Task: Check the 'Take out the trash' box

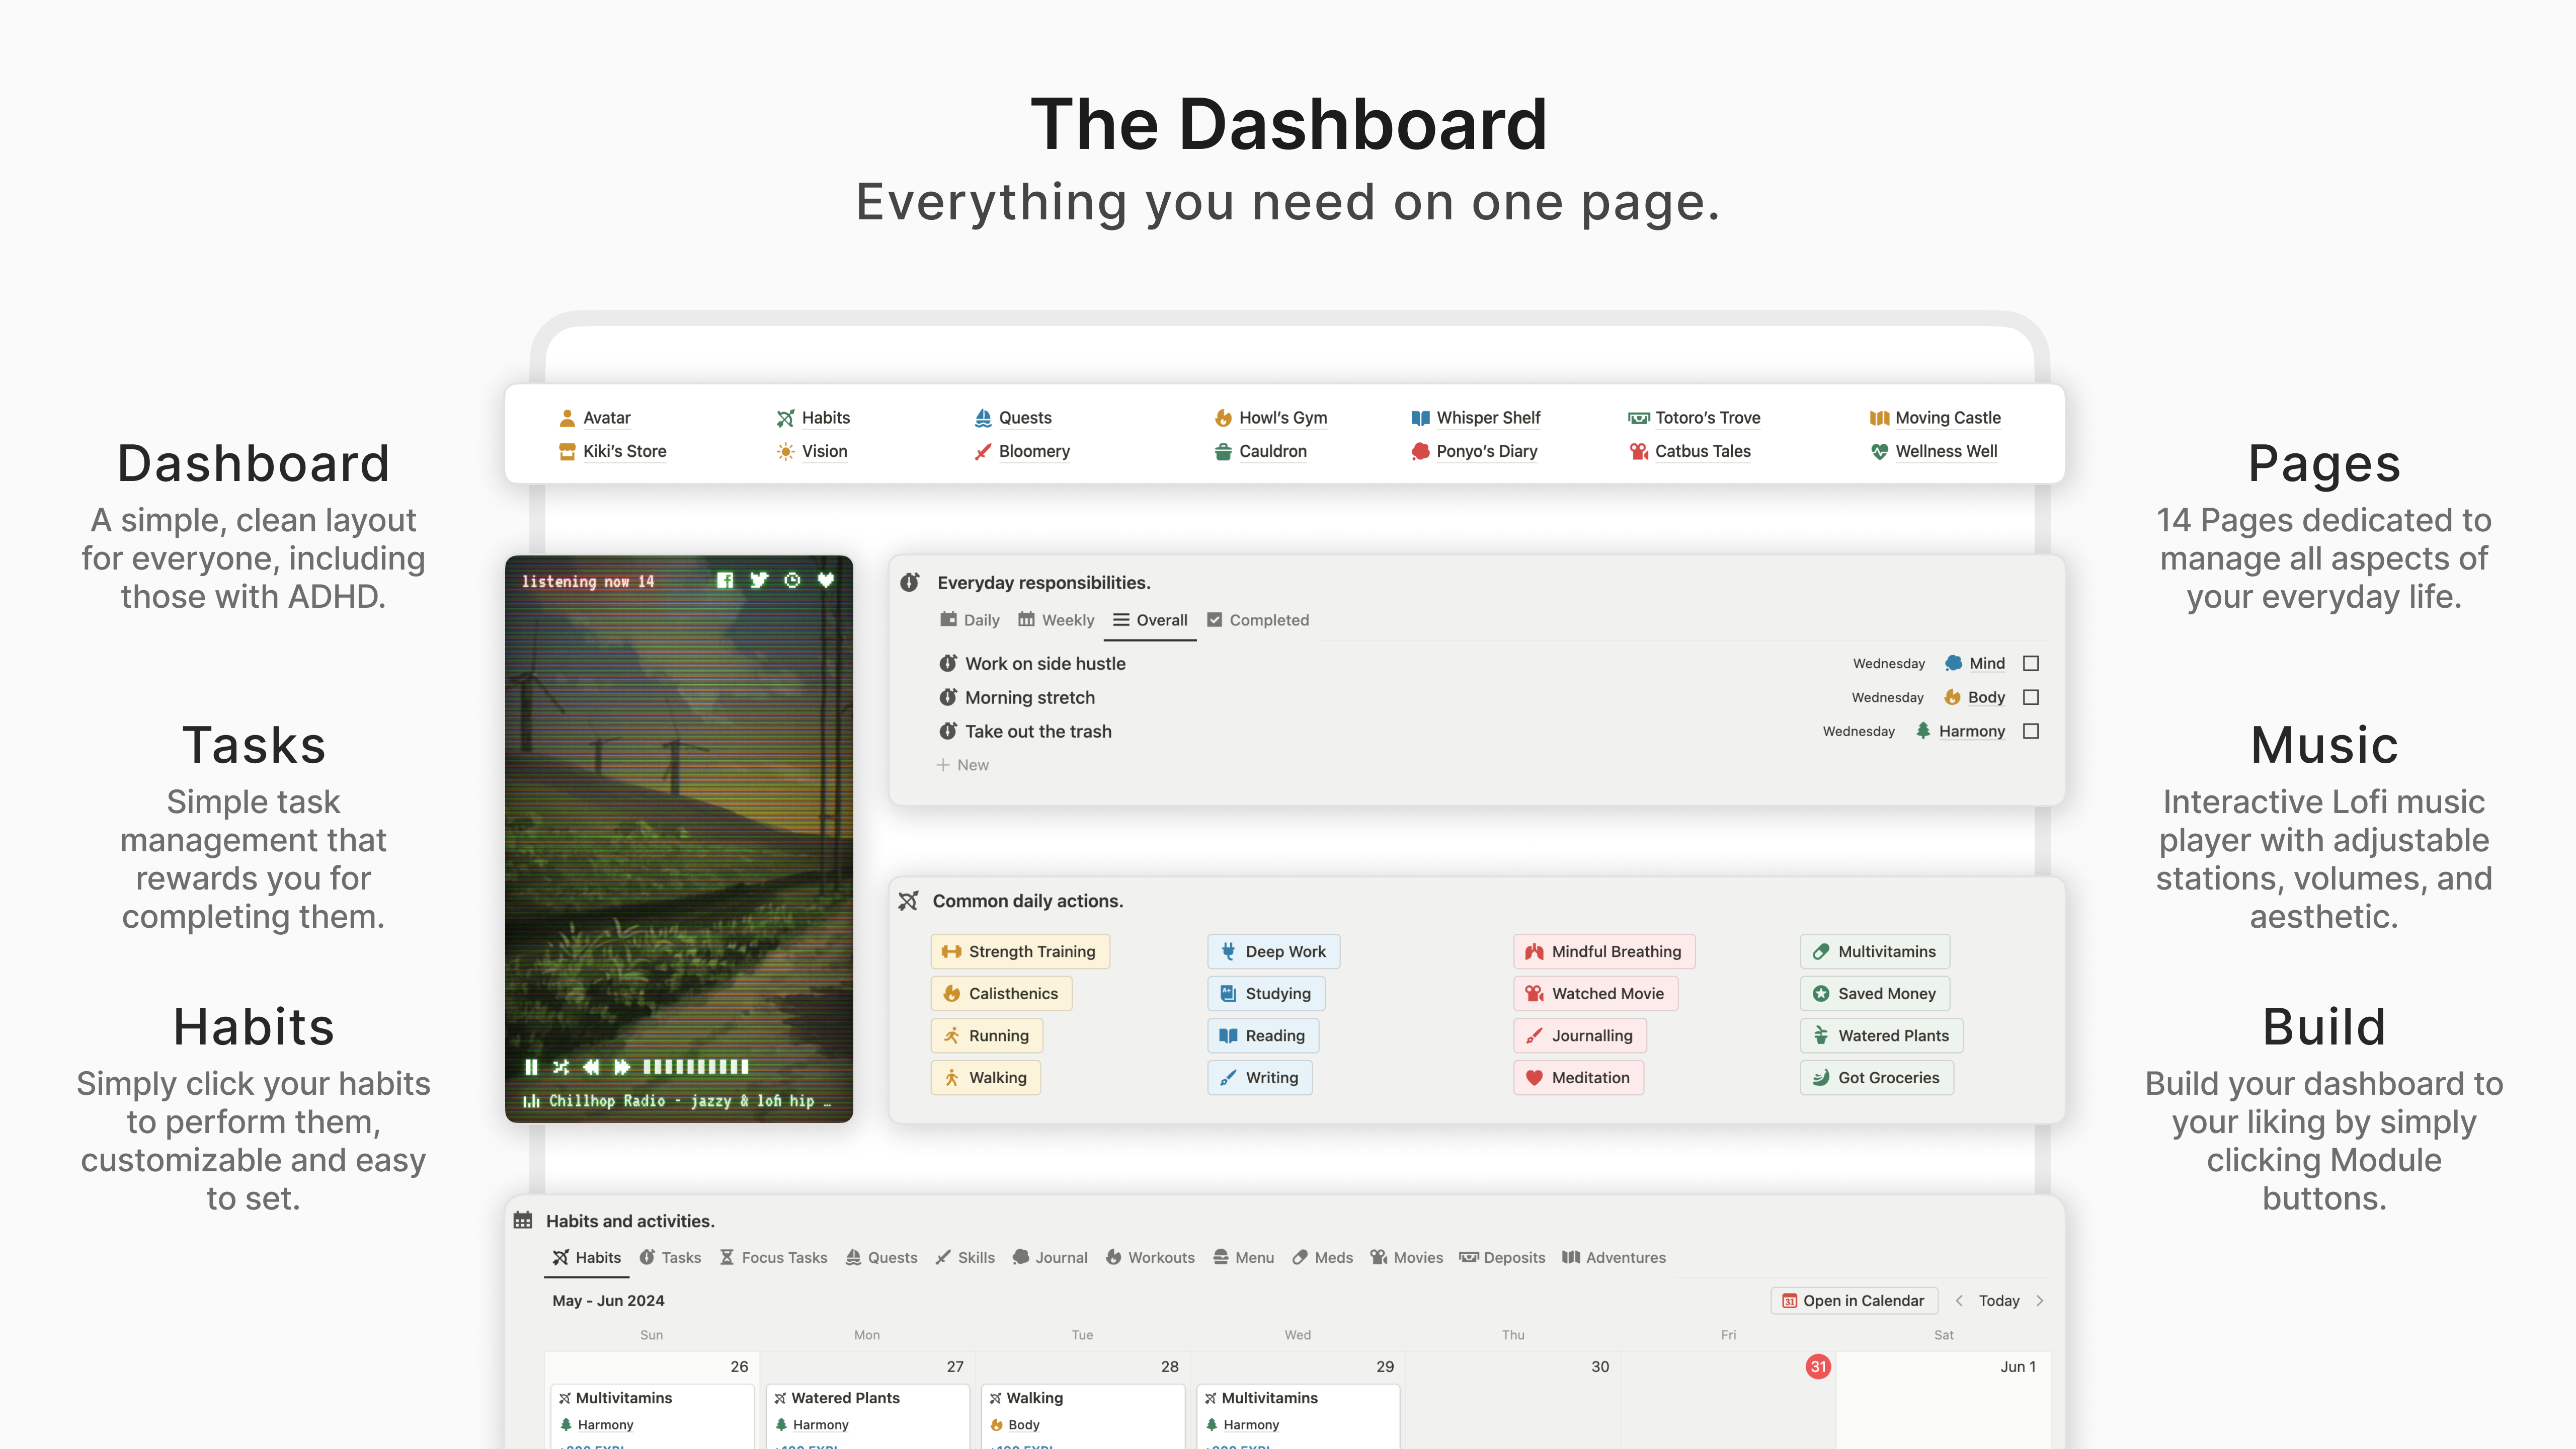Action: tap(2031, 731)
